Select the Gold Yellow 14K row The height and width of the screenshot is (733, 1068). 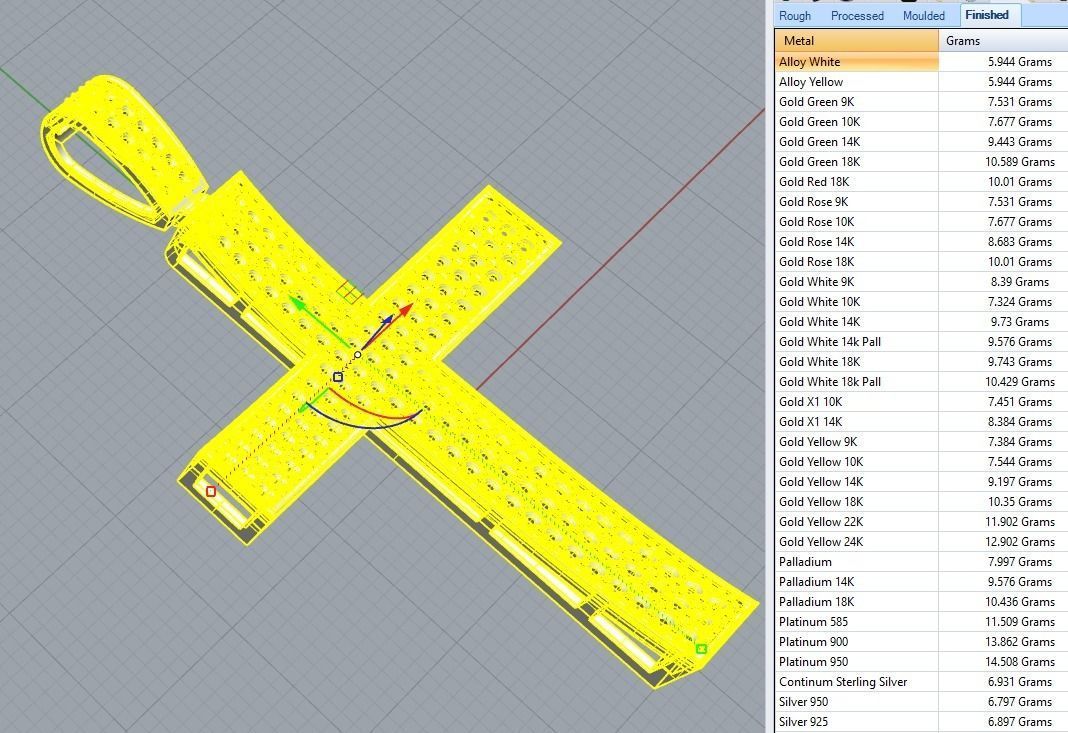pyautogui.click(x=922, y=481)
